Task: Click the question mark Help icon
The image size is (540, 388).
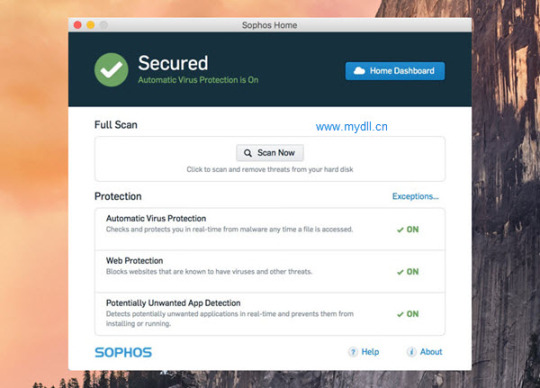Action: pyautogui.click(x=353, y=352)
